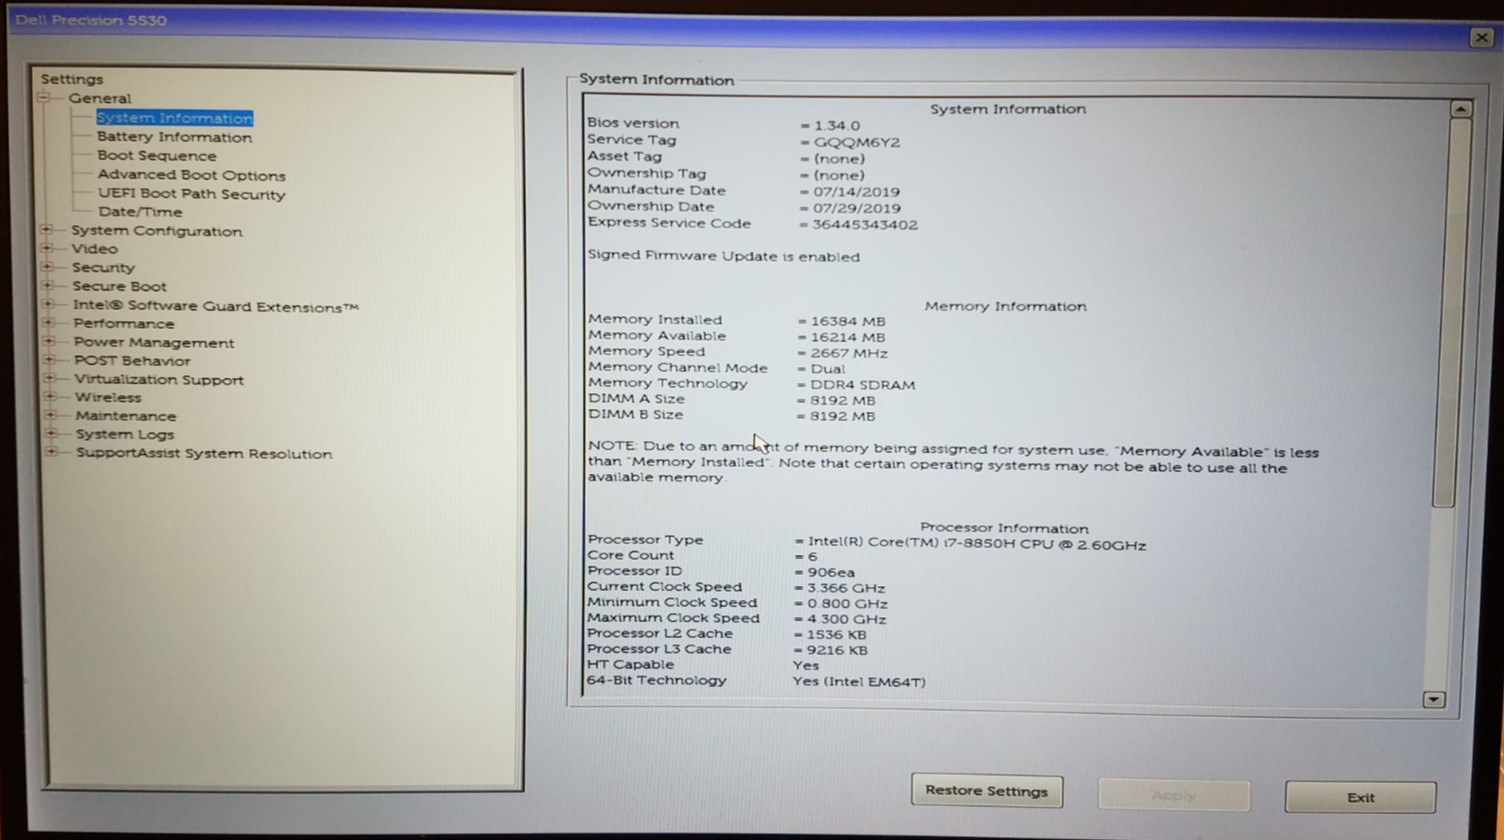Expand the Performance node
The width and height of the screenshot is (1504, 840).
pos(48,323)
